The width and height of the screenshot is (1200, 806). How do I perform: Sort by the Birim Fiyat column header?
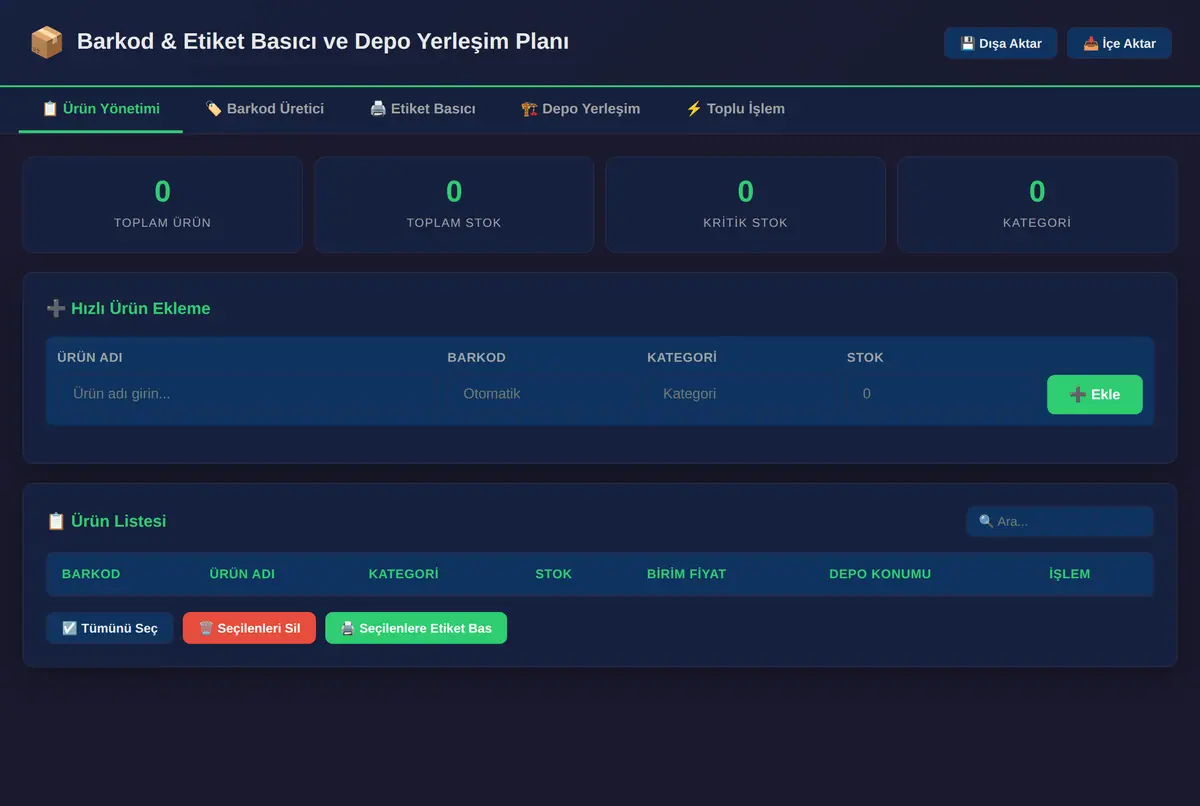pos(686,574)
